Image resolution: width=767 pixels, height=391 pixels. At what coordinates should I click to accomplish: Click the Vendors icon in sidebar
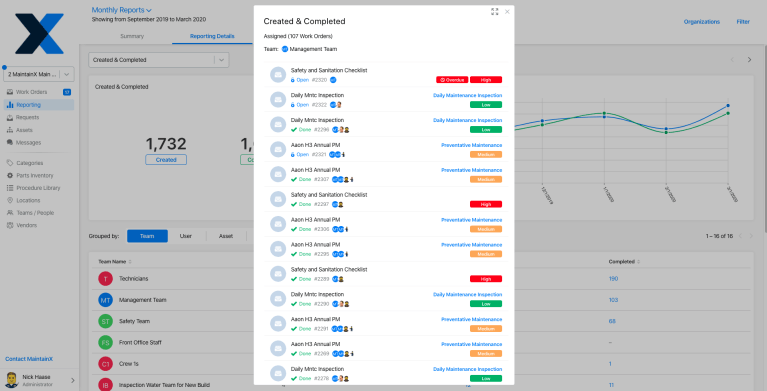10,226
